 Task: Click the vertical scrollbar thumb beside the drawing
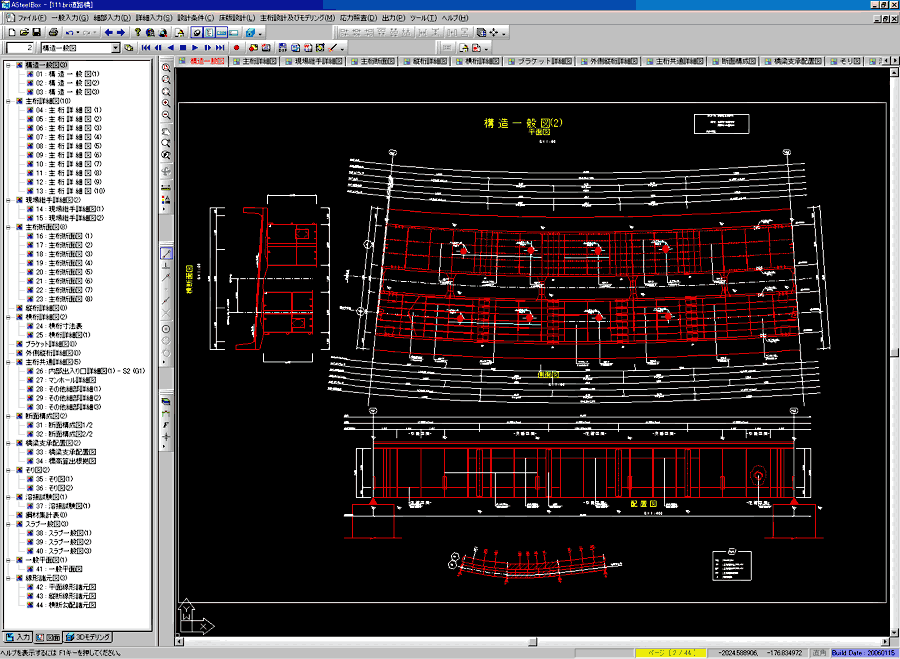coord(895,351)
